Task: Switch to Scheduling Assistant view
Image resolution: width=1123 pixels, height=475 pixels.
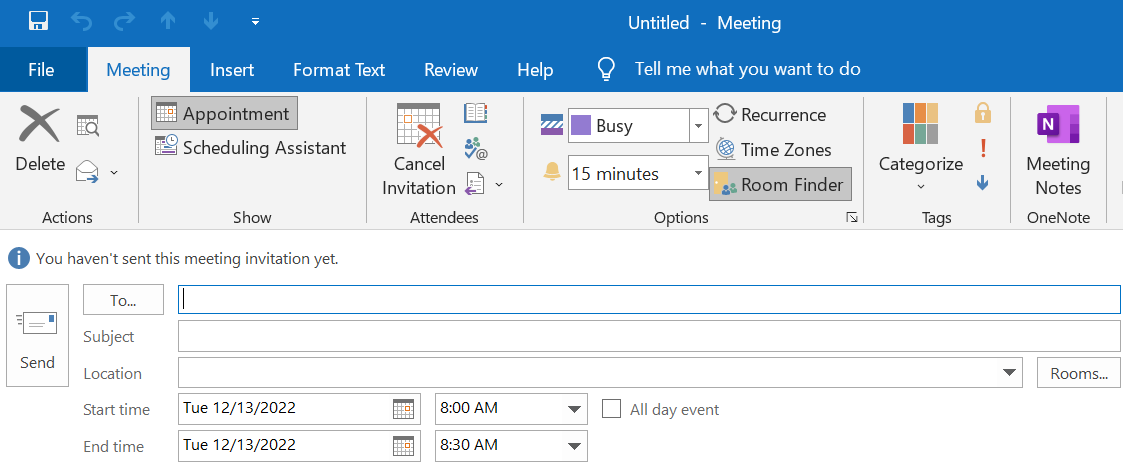Action: click(251, 148)
